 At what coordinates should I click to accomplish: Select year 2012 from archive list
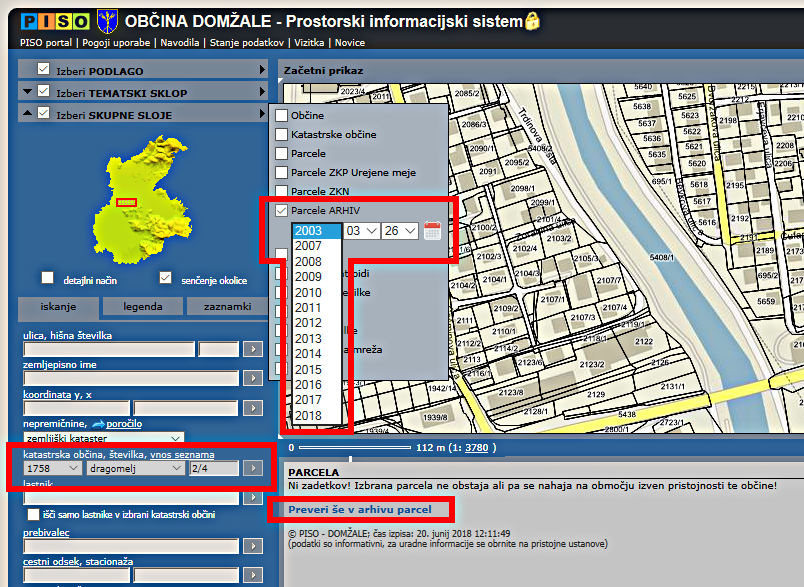click(309, 323)
